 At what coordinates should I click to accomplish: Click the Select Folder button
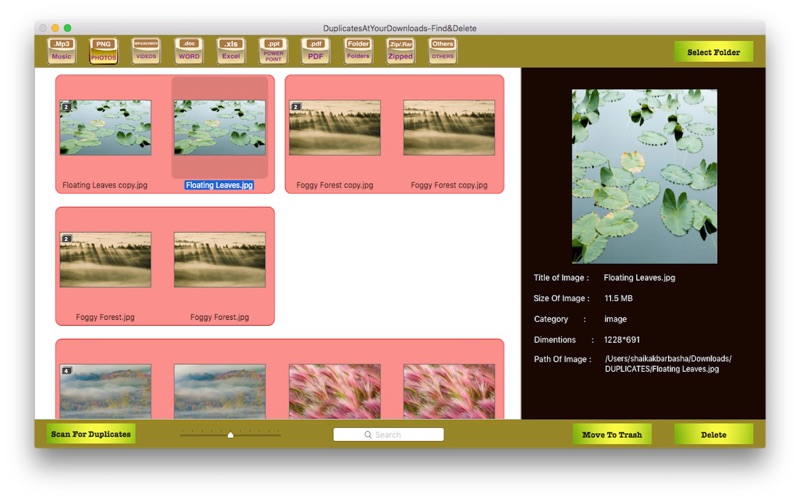pyautogui.click(x=713, y=52)
